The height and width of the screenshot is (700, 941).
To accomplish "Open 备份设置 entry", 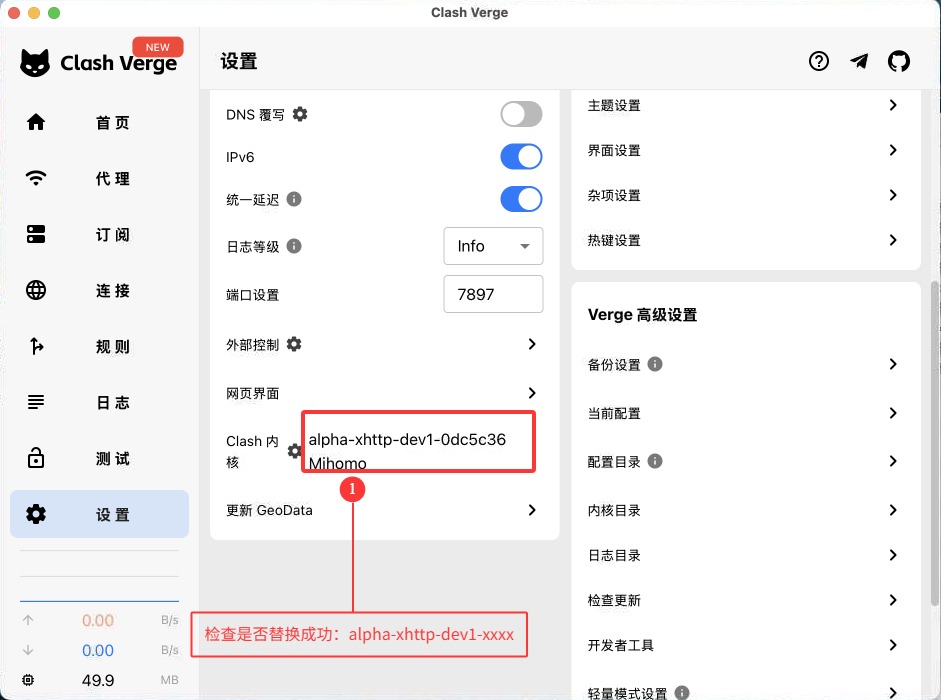I will click(746, 364).
